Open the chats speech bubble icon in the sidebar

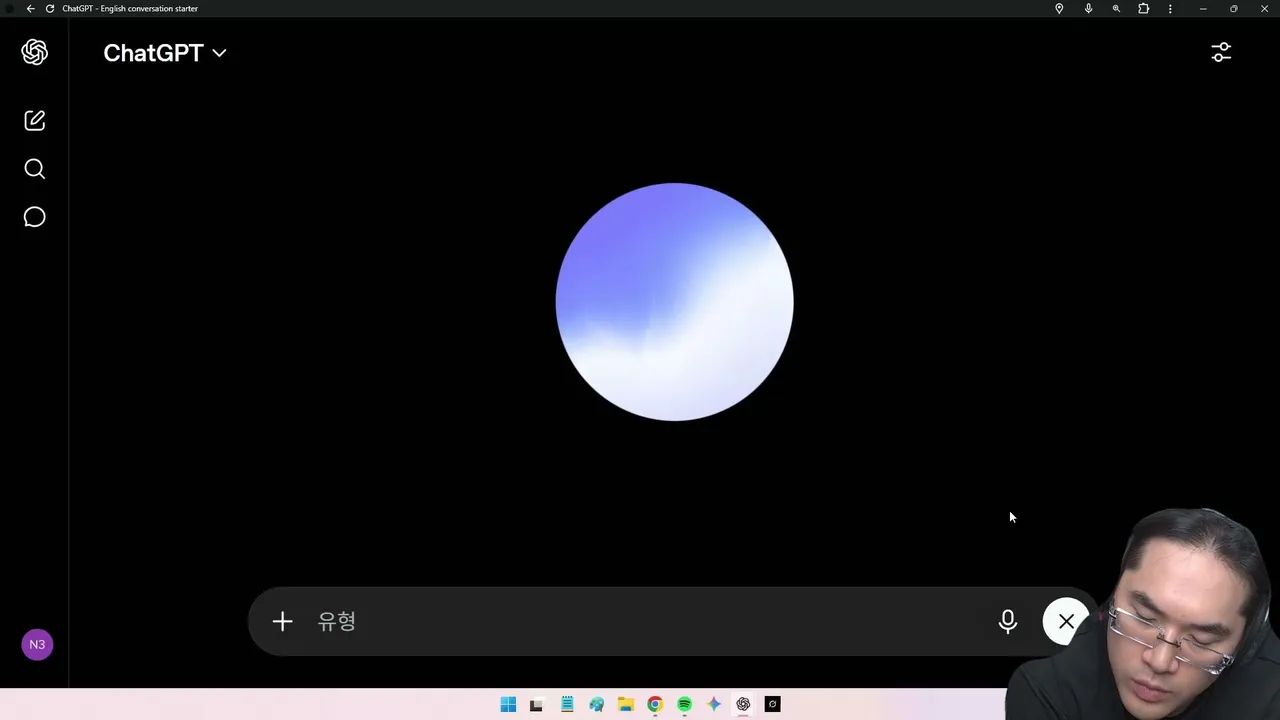(x=35, y=217)
